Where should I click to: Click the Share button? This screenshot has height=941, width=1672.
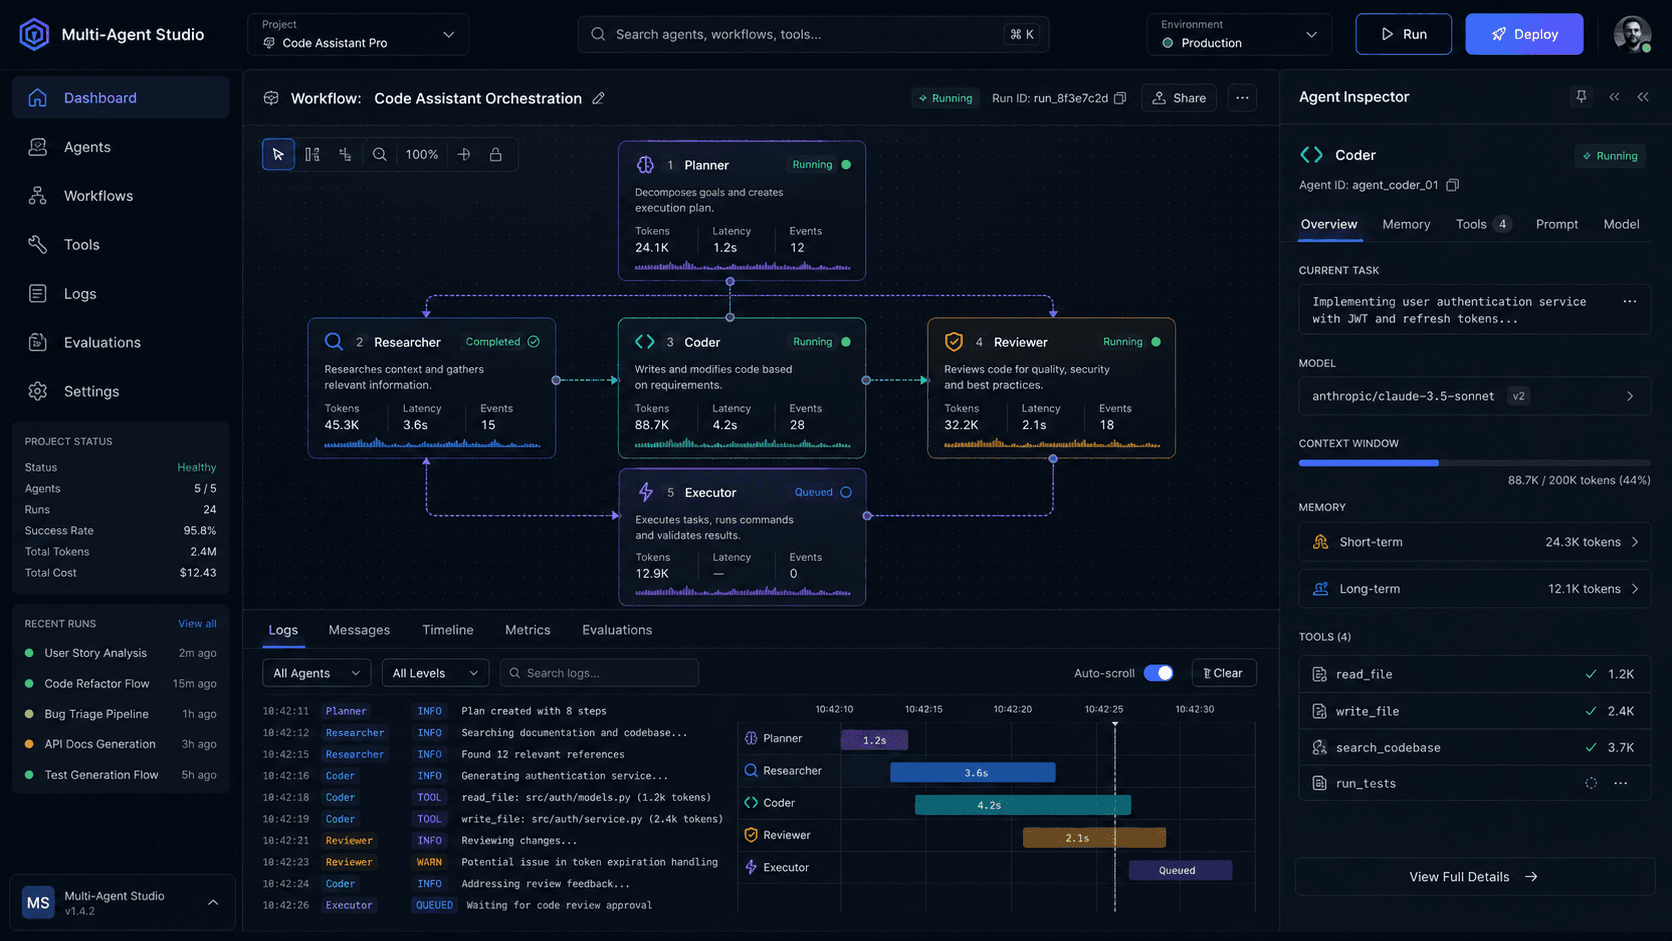1179,98
